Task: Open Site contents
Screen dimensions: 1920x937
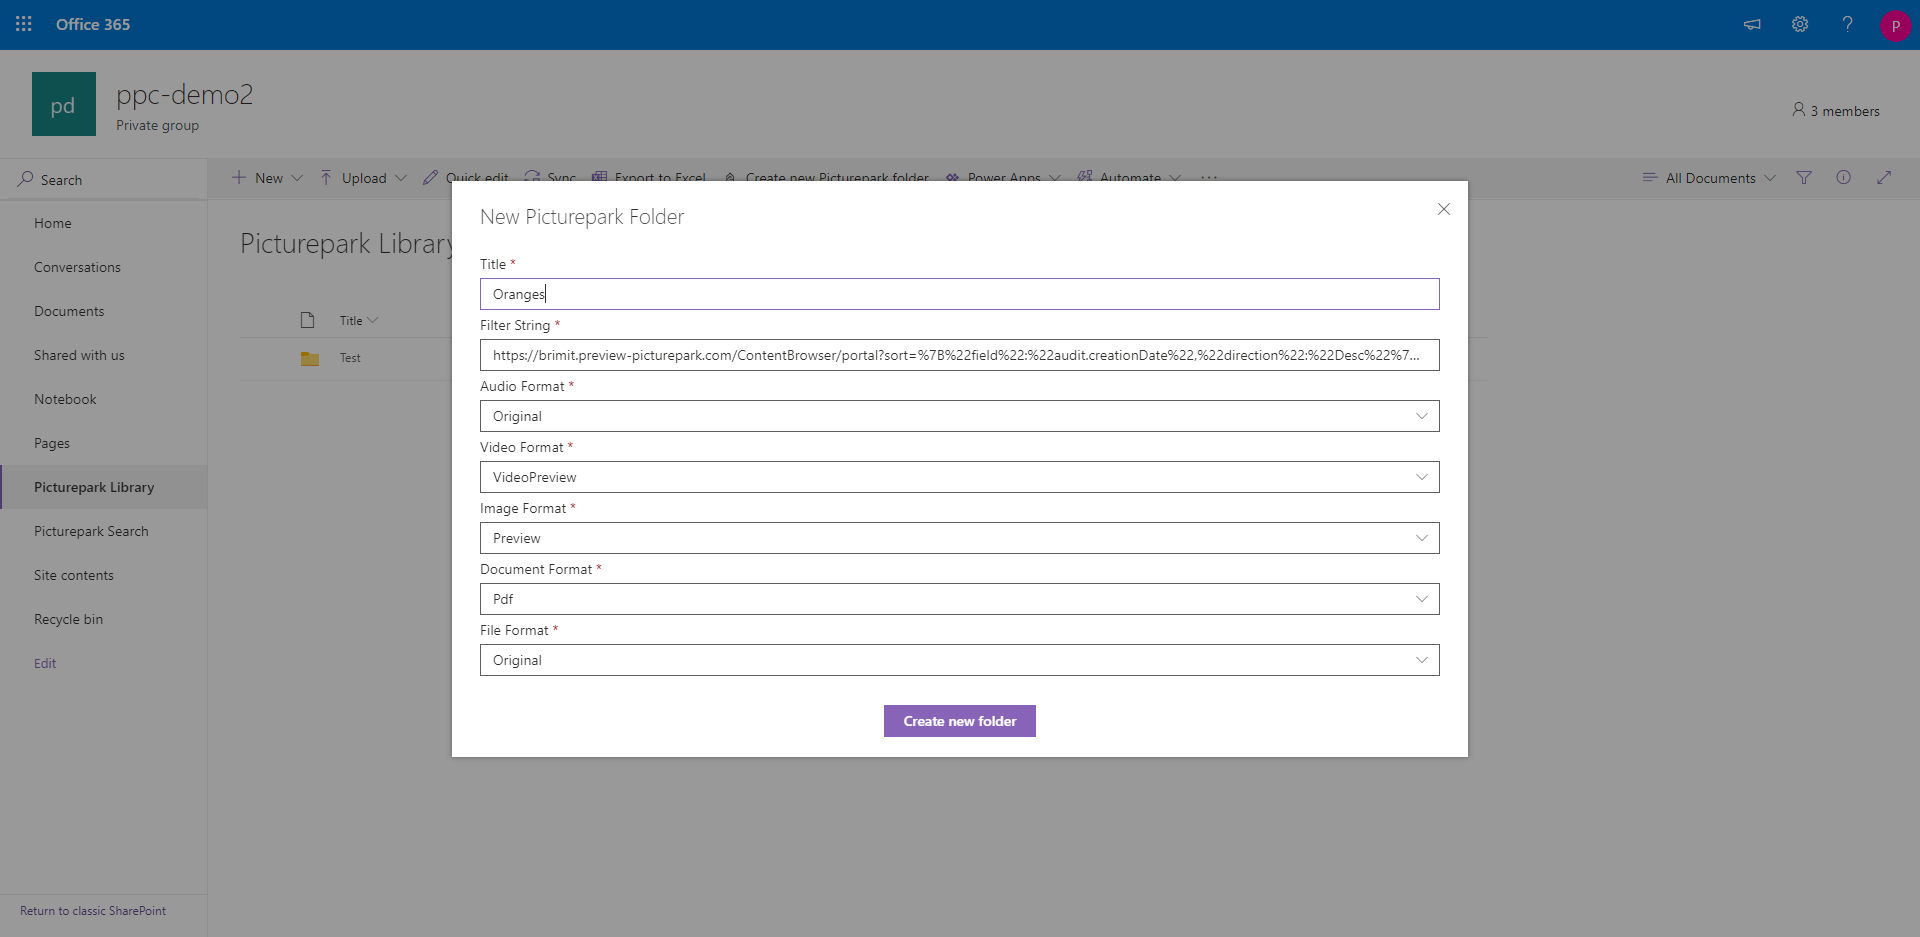Action: (x=74, y=575)
